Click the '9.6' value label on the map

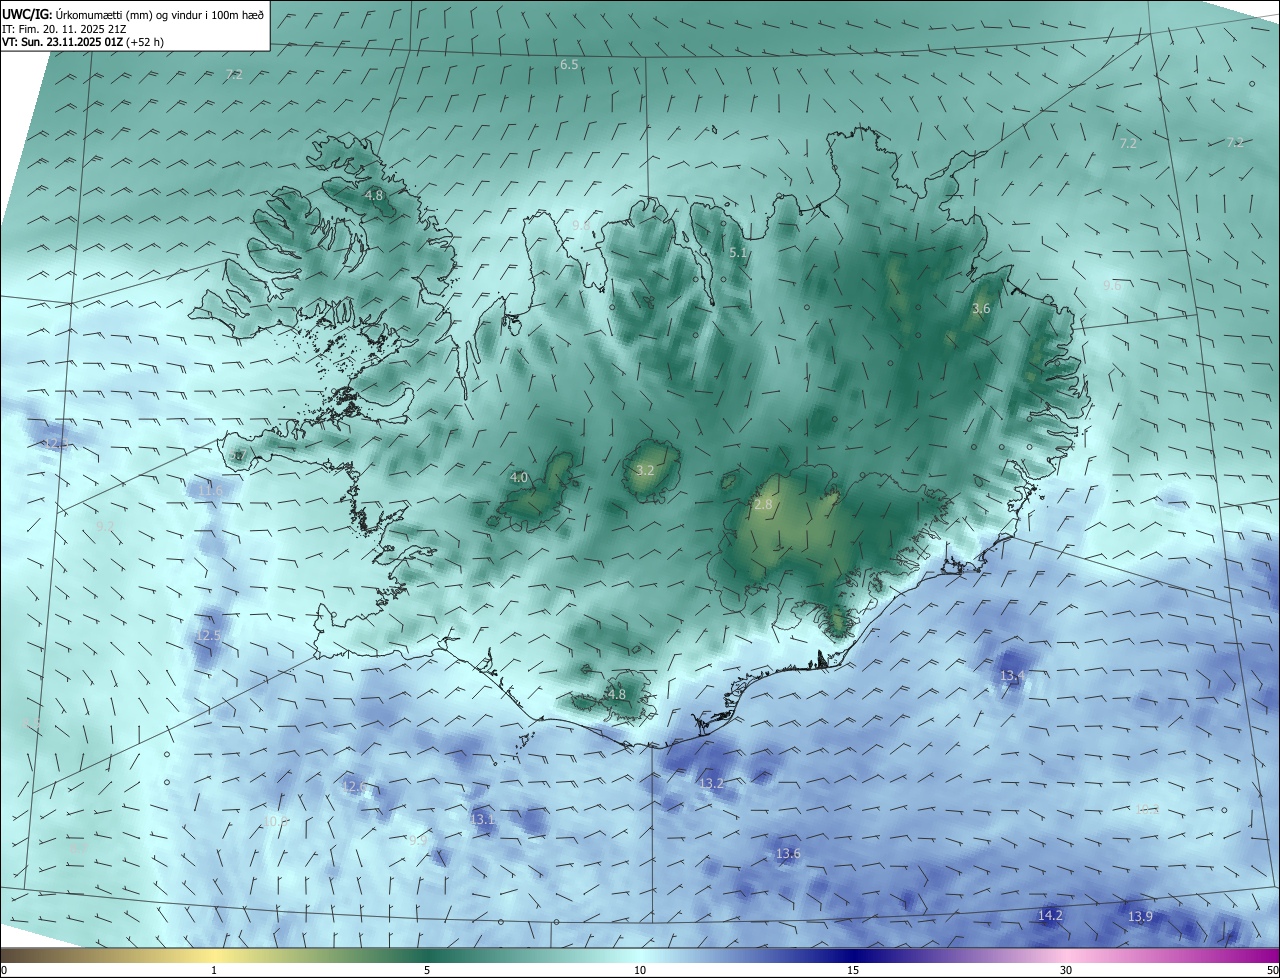[1112, 286]
